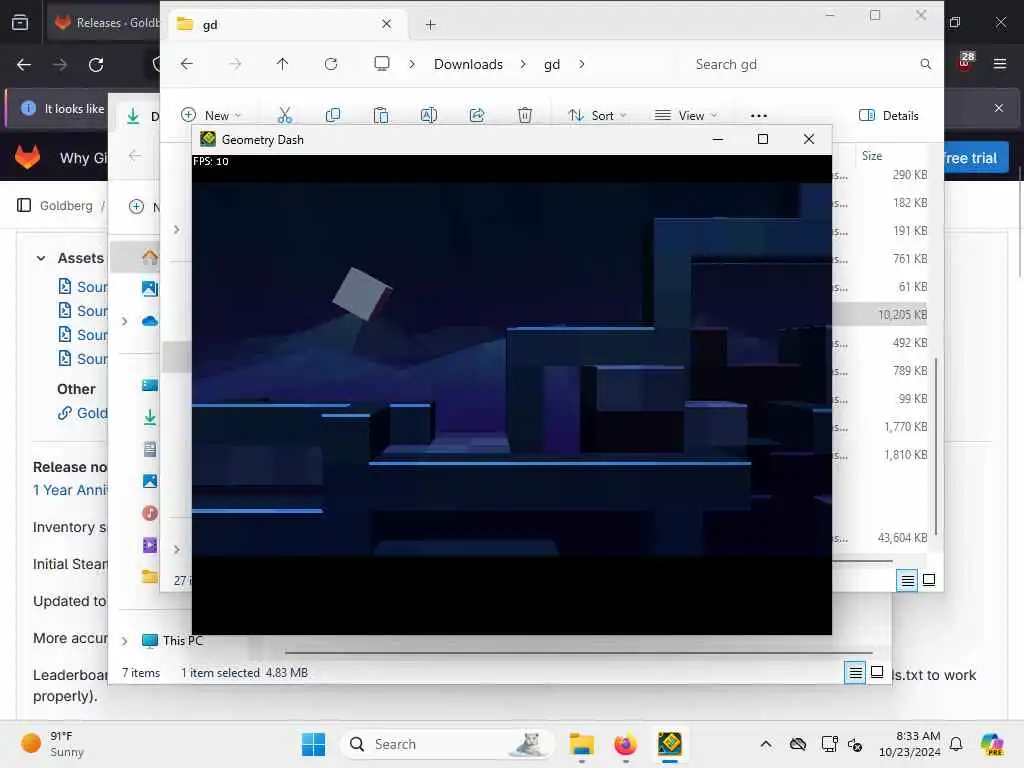Image resolution: width=1024 pixels, height=768 pixels.
Task: Go up one folder in gd Explorer
Action: coord(282,64)
